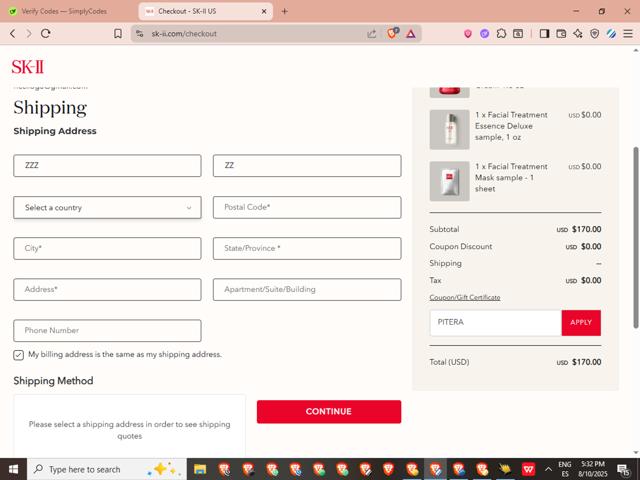The image size is (640, 480).
Task: Click the CONTINUE button
Action: click(x=329, y=411)
